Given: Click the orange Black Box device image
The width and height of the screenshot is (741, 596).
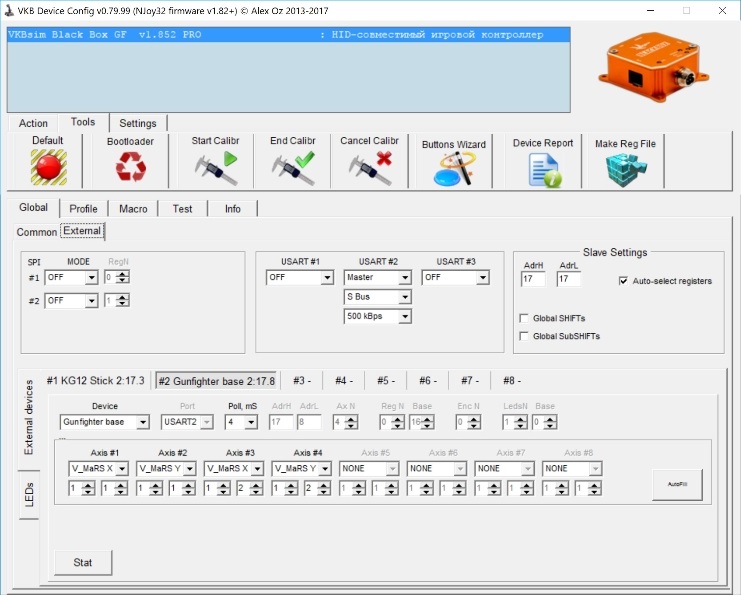Looking at the screenshot, I should tap(654, 66).
